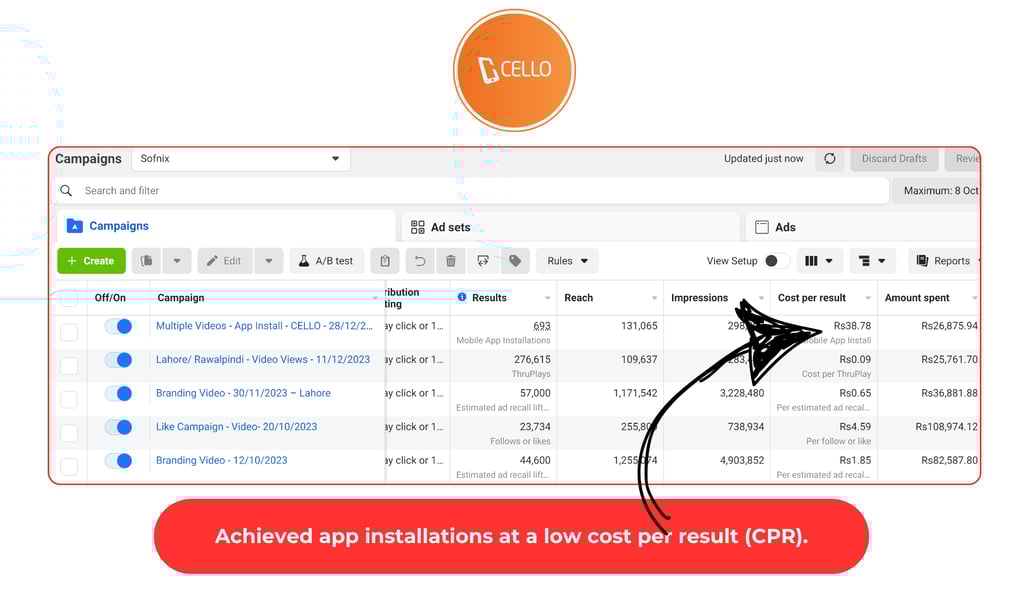Click the export/share icon next to trash
1024x596 pixels.
(x=483, y=260)
